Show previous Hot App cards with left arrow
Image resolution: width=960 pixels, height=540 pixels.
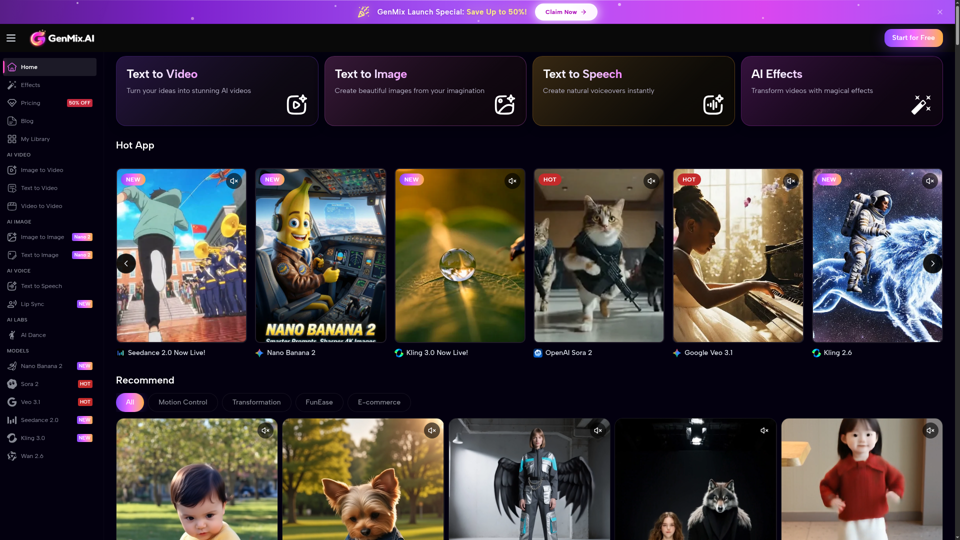point(126,263)
